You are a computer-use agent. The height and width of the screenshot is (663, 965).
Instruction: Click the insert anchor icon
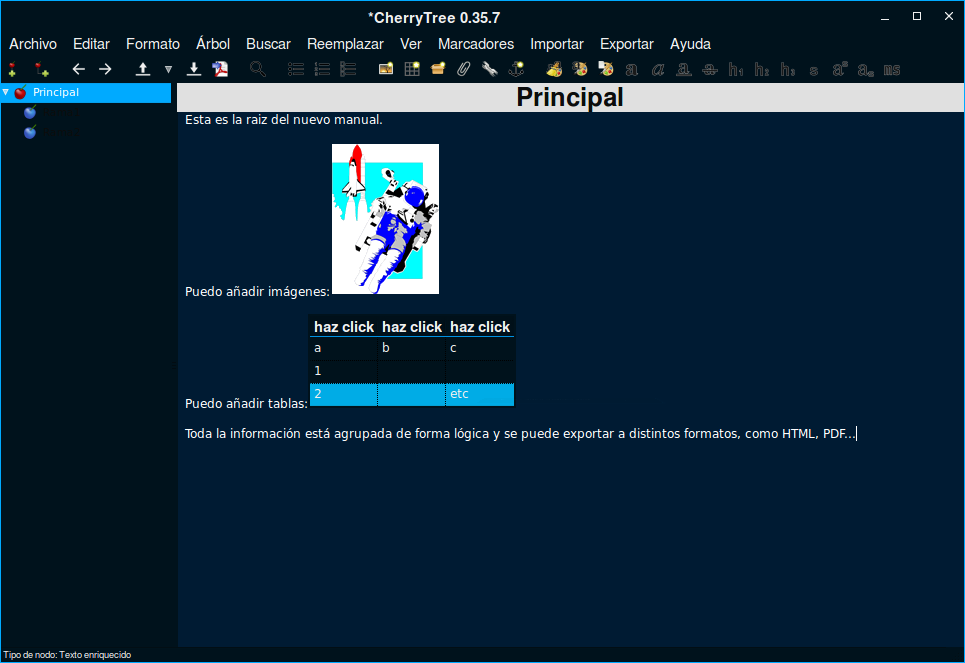[516, 70]
